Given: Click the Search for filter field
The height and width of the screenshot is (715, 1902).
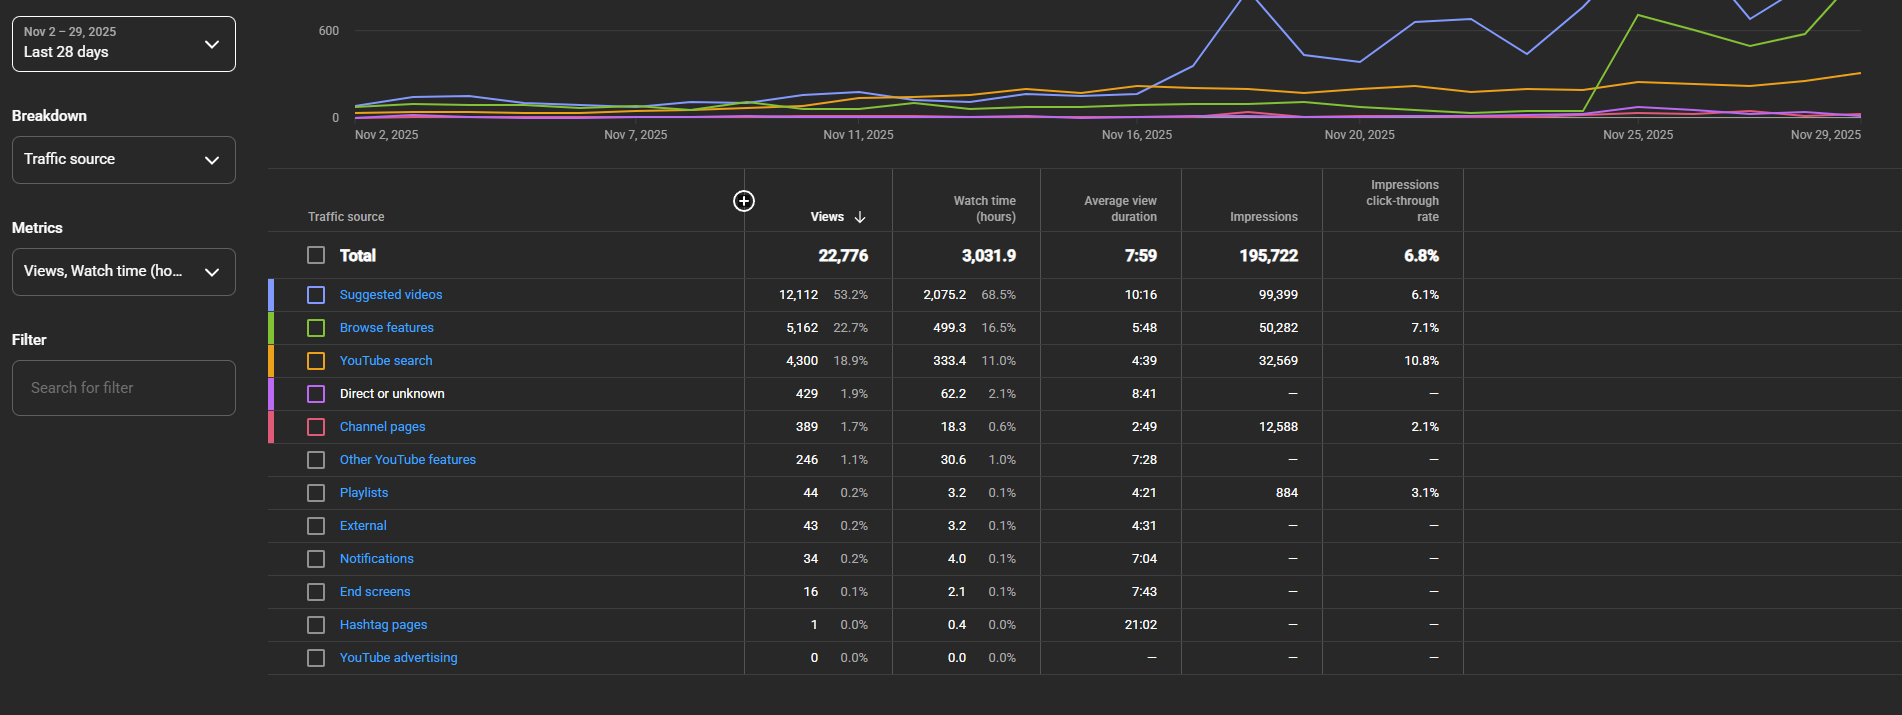Looking at the screenshot, I should click(123, 388).
